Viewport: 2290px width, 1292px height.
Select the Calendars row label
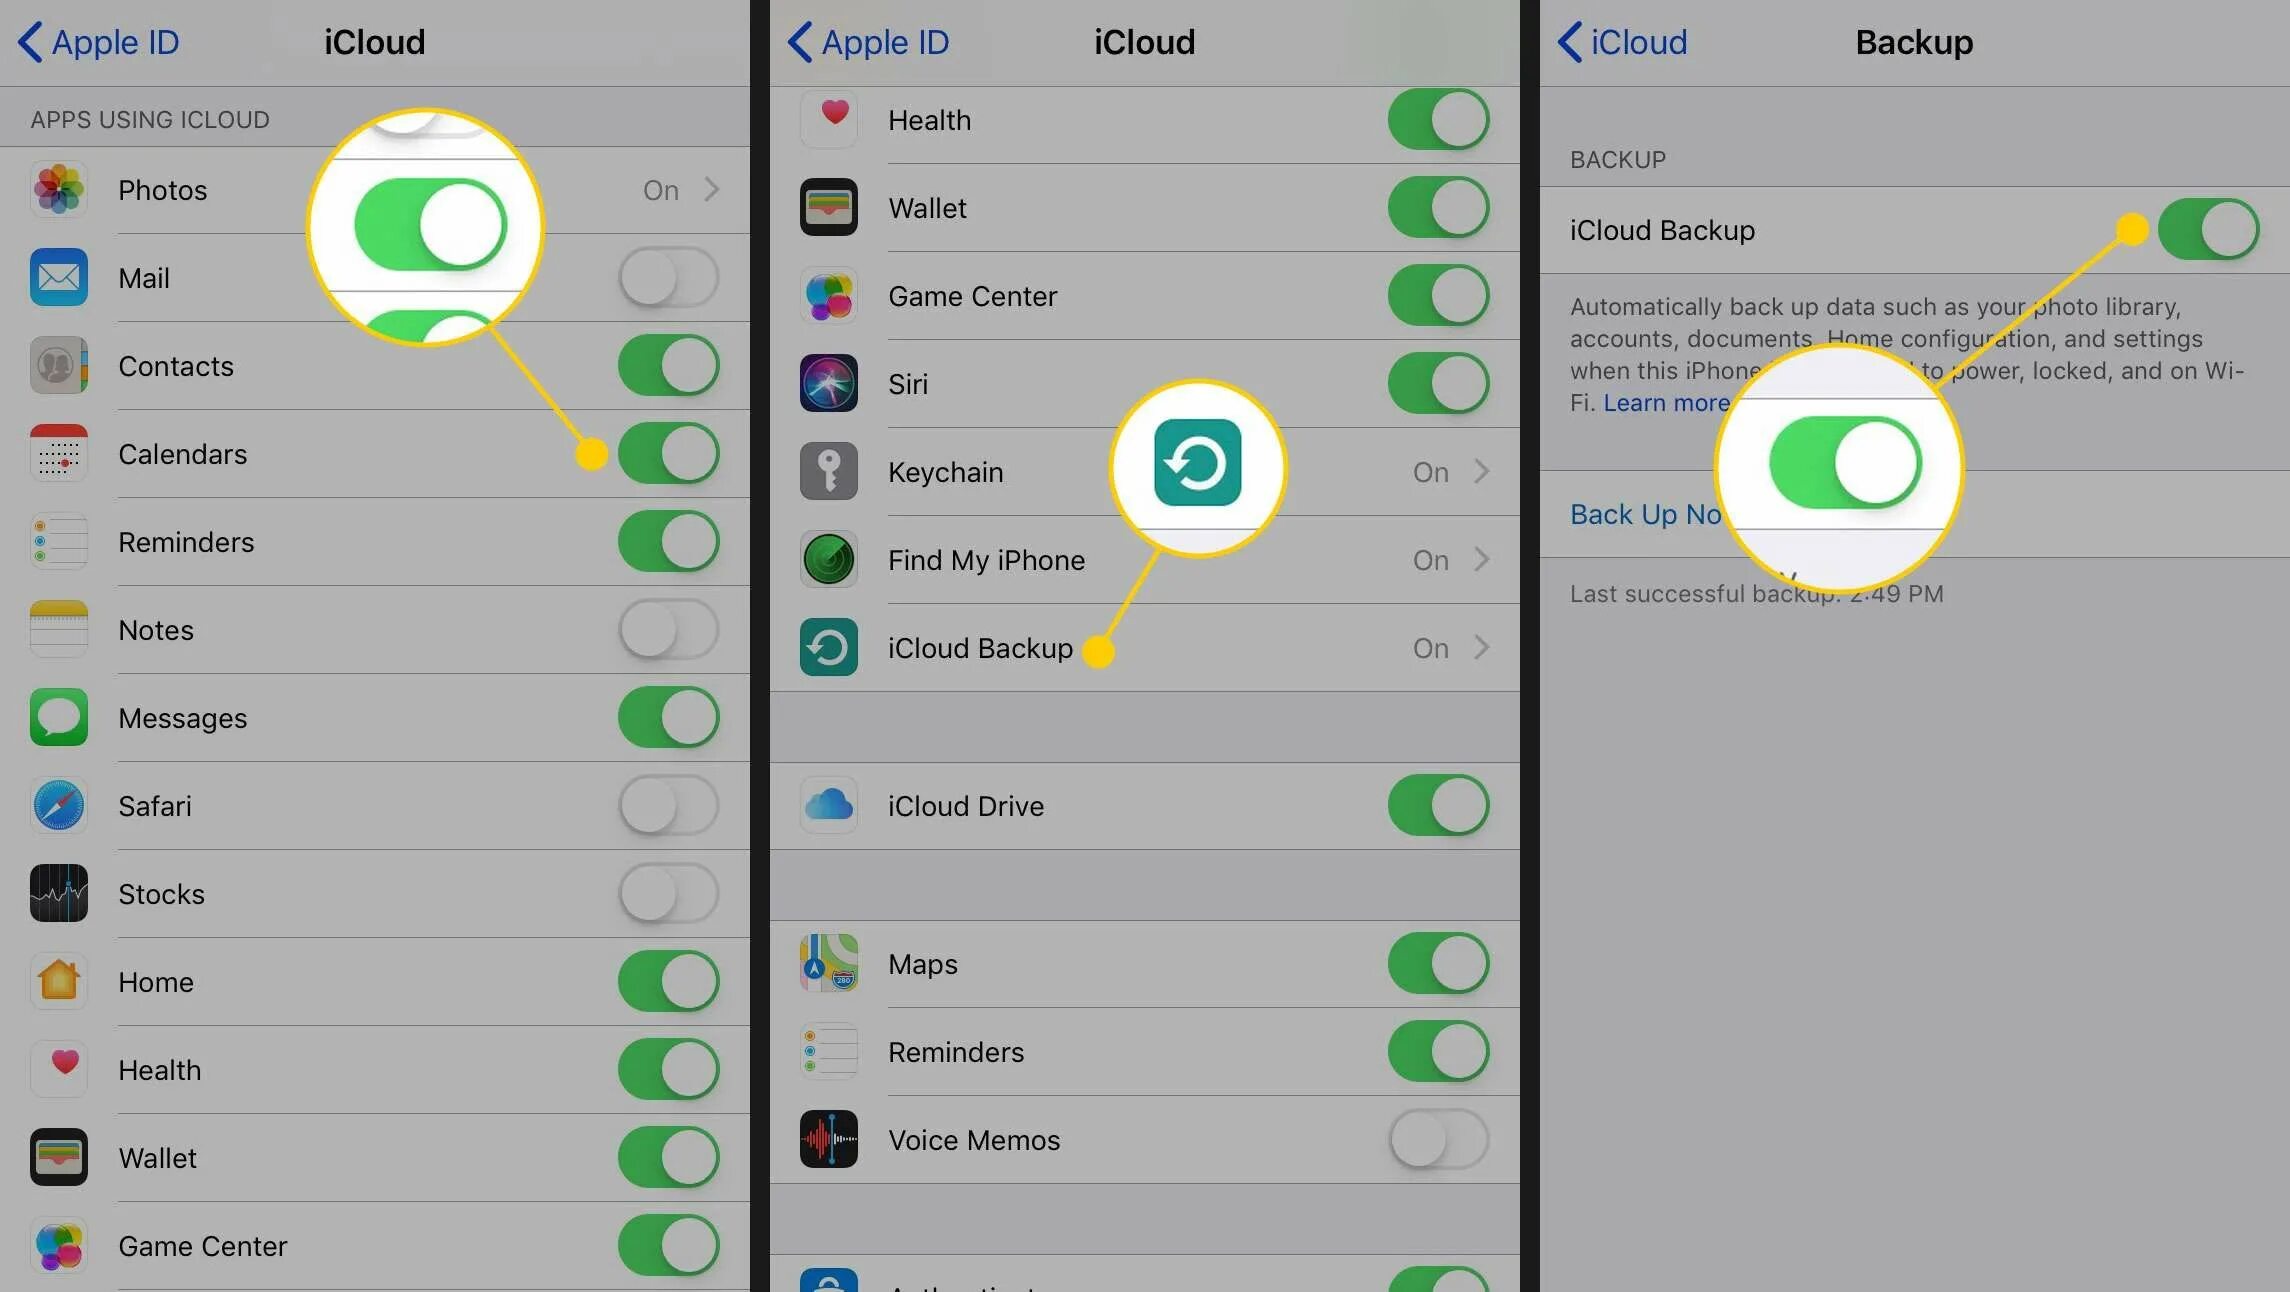182,454
